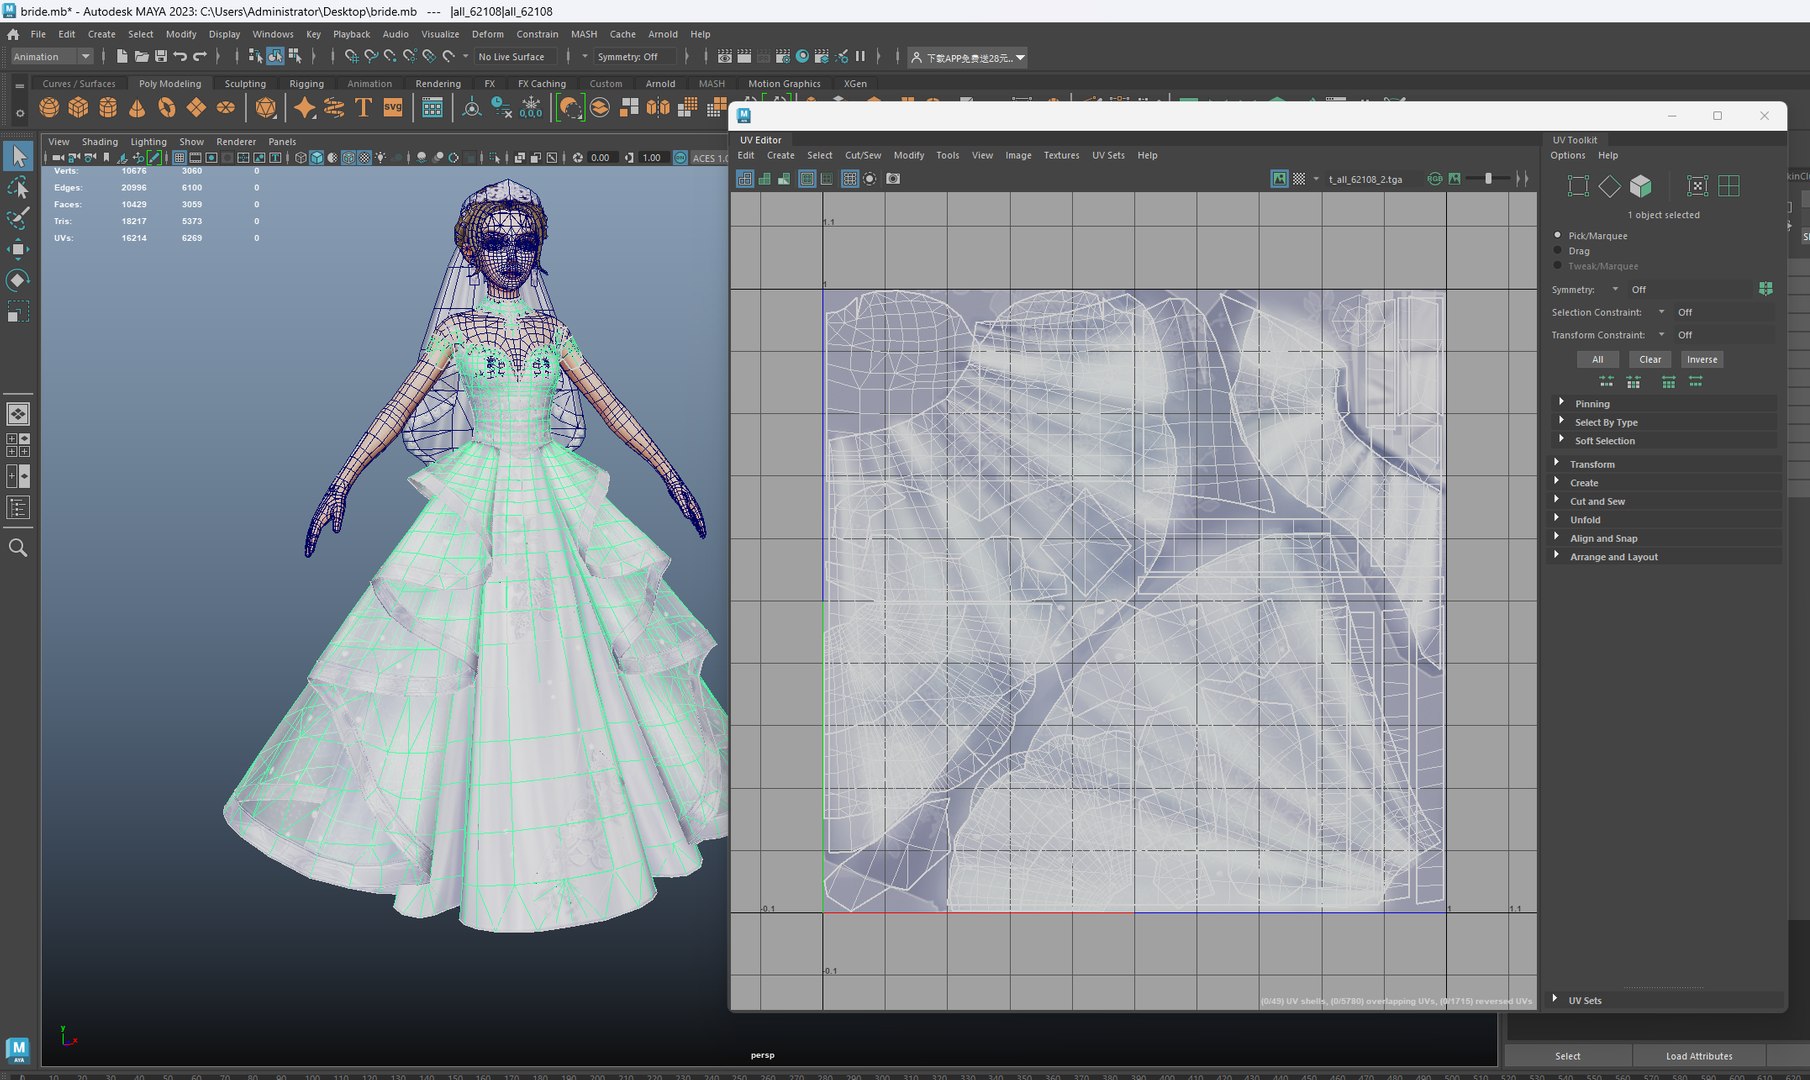Adjust the texture dim slider in the UV Editor
Image resolution: width=1810 pixels, height=1080 pixels.
coord(1488,179)
